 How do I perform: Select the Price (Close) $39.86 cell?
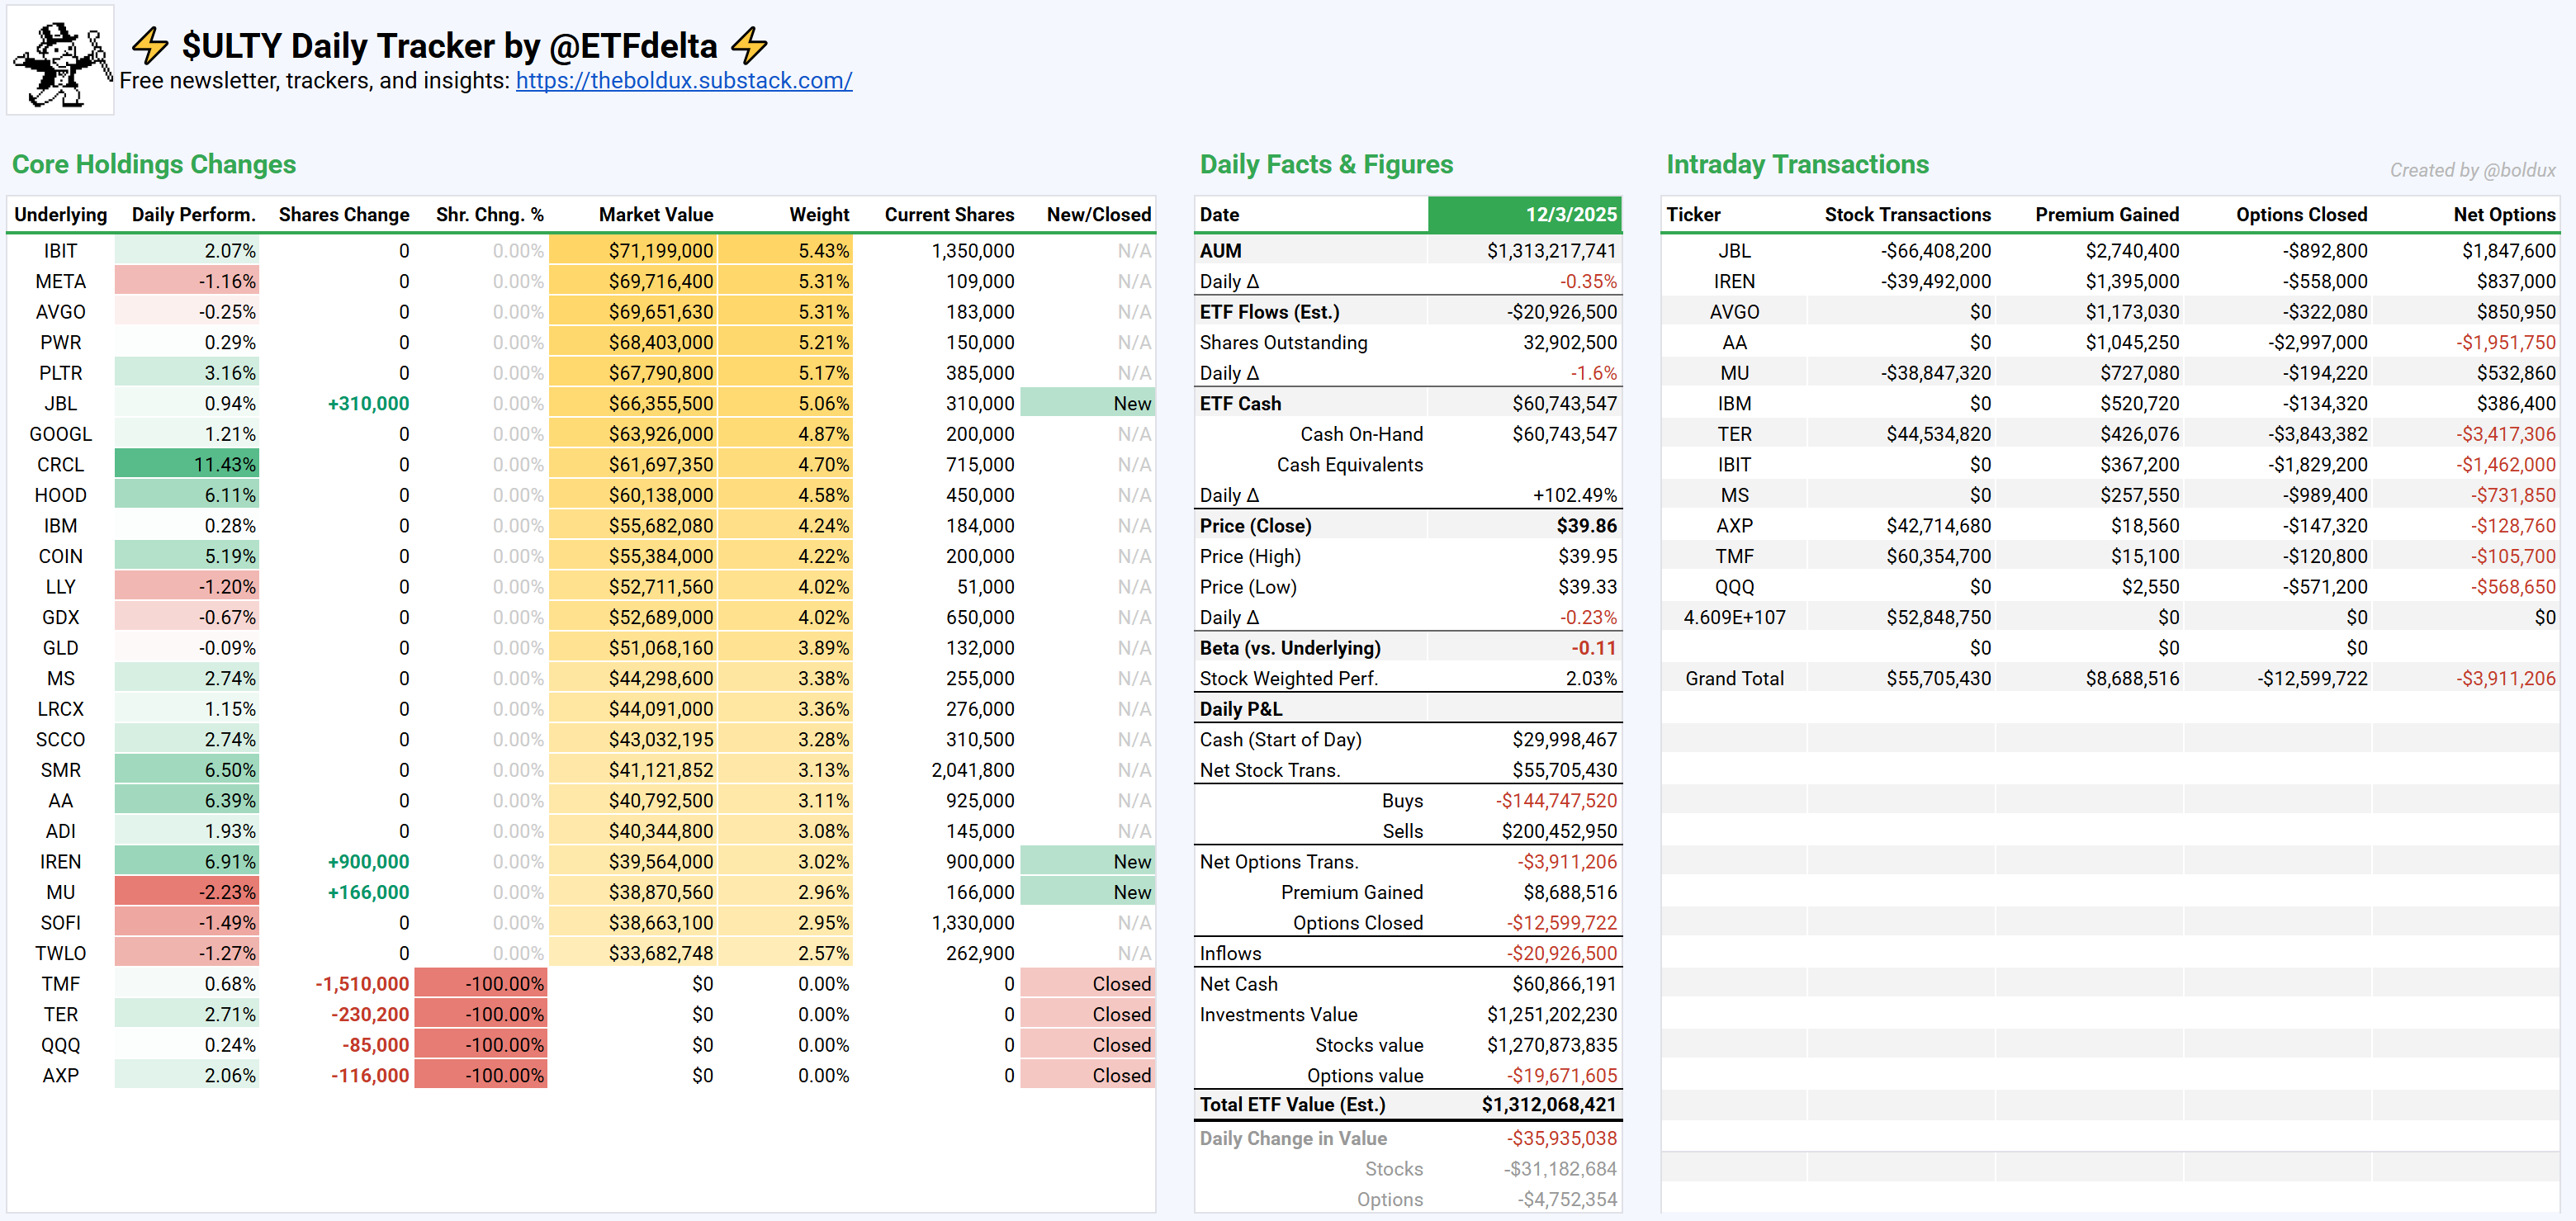tap(1585, 525)
